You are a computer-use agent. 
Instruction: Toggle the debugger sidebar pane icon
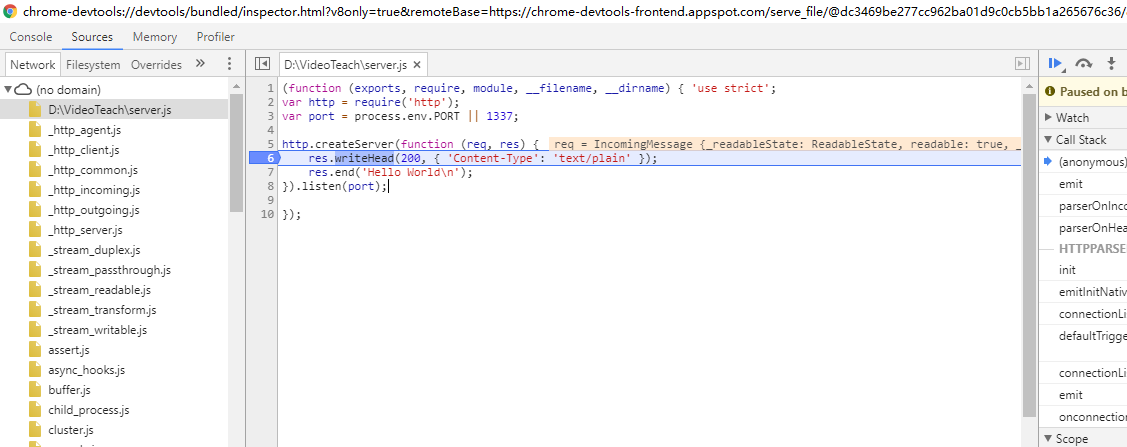pyautogui.click(x=1022, y=64)
